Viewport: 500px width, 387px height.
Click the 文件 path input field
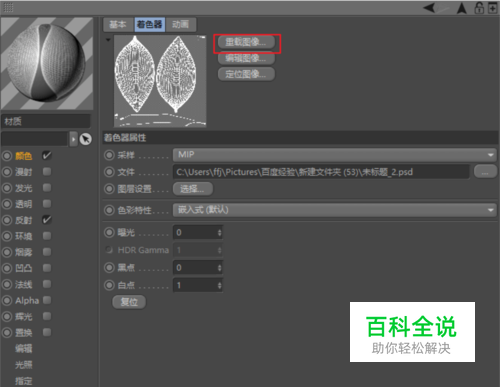tap(321, 172)
